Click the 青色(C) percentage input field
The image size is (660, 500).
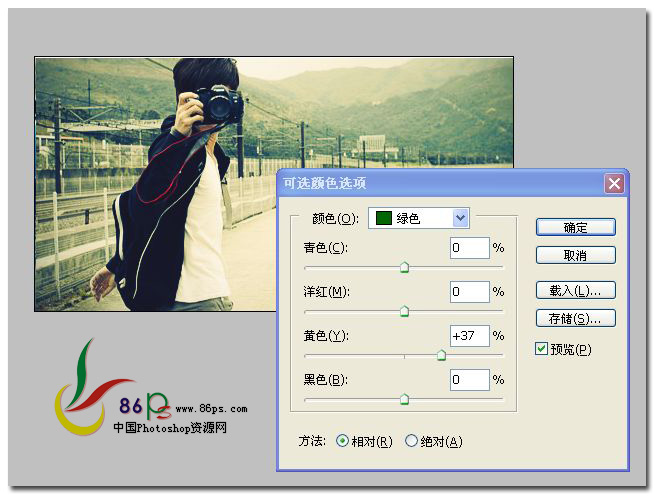pos(470,248)
